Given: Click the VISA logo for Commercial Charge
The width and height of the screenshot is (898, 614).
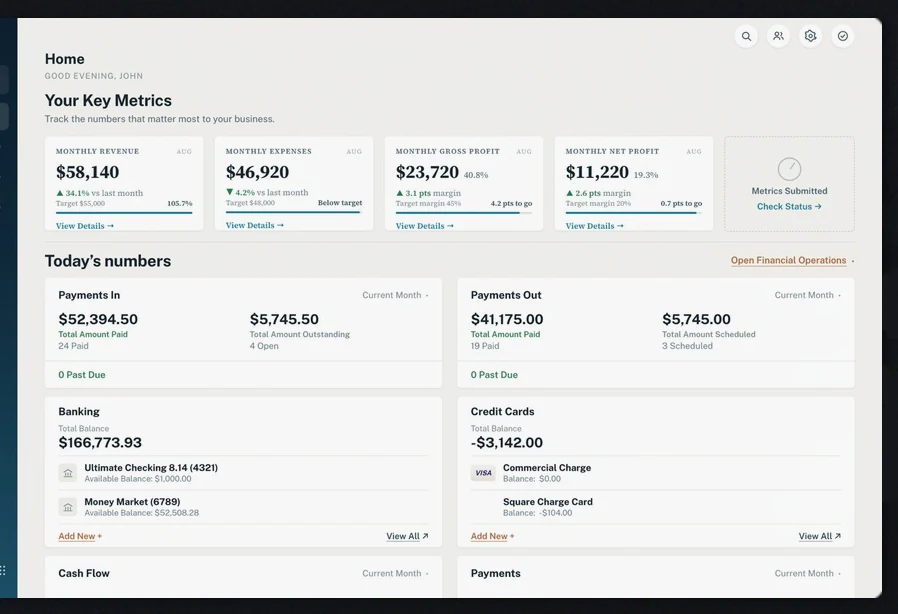Looking at the screenshot, I should point(483,473).
